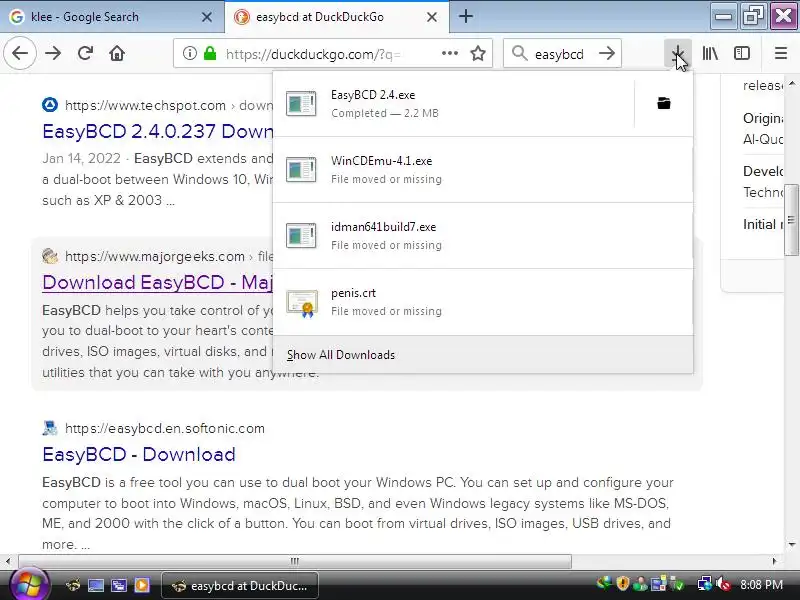
Task: Click the scroll down arrow
Action: [792, 544]
